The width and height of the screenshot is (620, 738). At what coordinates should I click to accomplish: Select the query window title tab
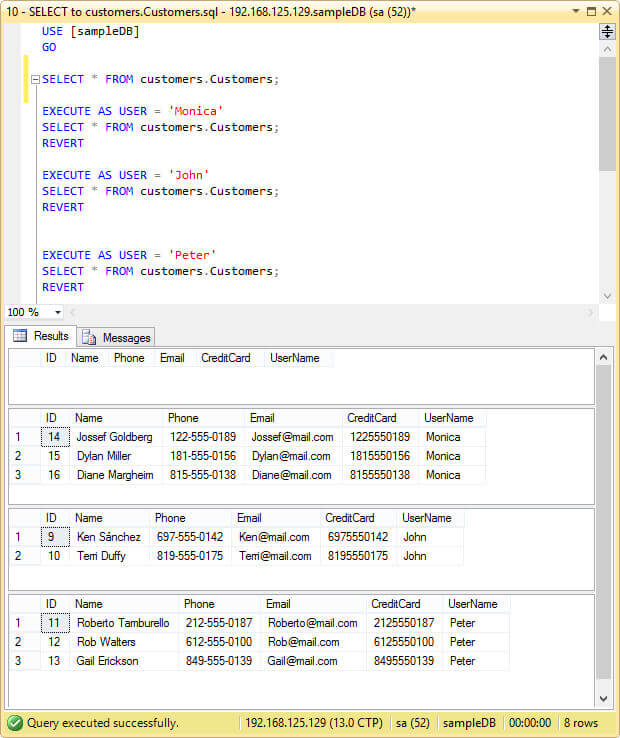tap(208, 10)
